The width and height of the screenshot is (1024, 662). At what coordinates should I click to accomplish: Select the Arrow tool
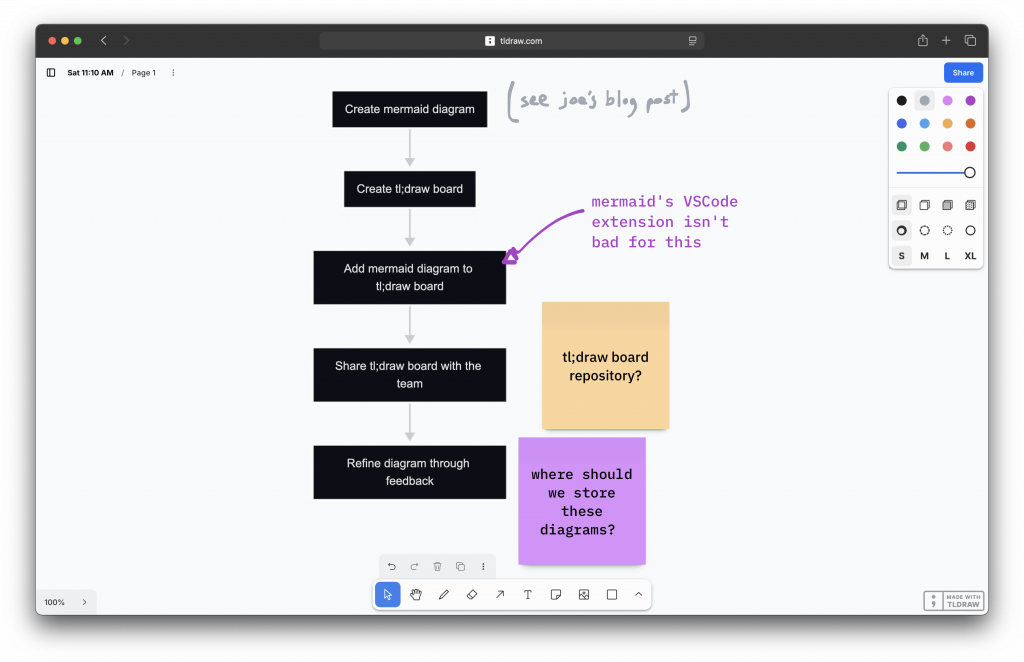point(500,595)
